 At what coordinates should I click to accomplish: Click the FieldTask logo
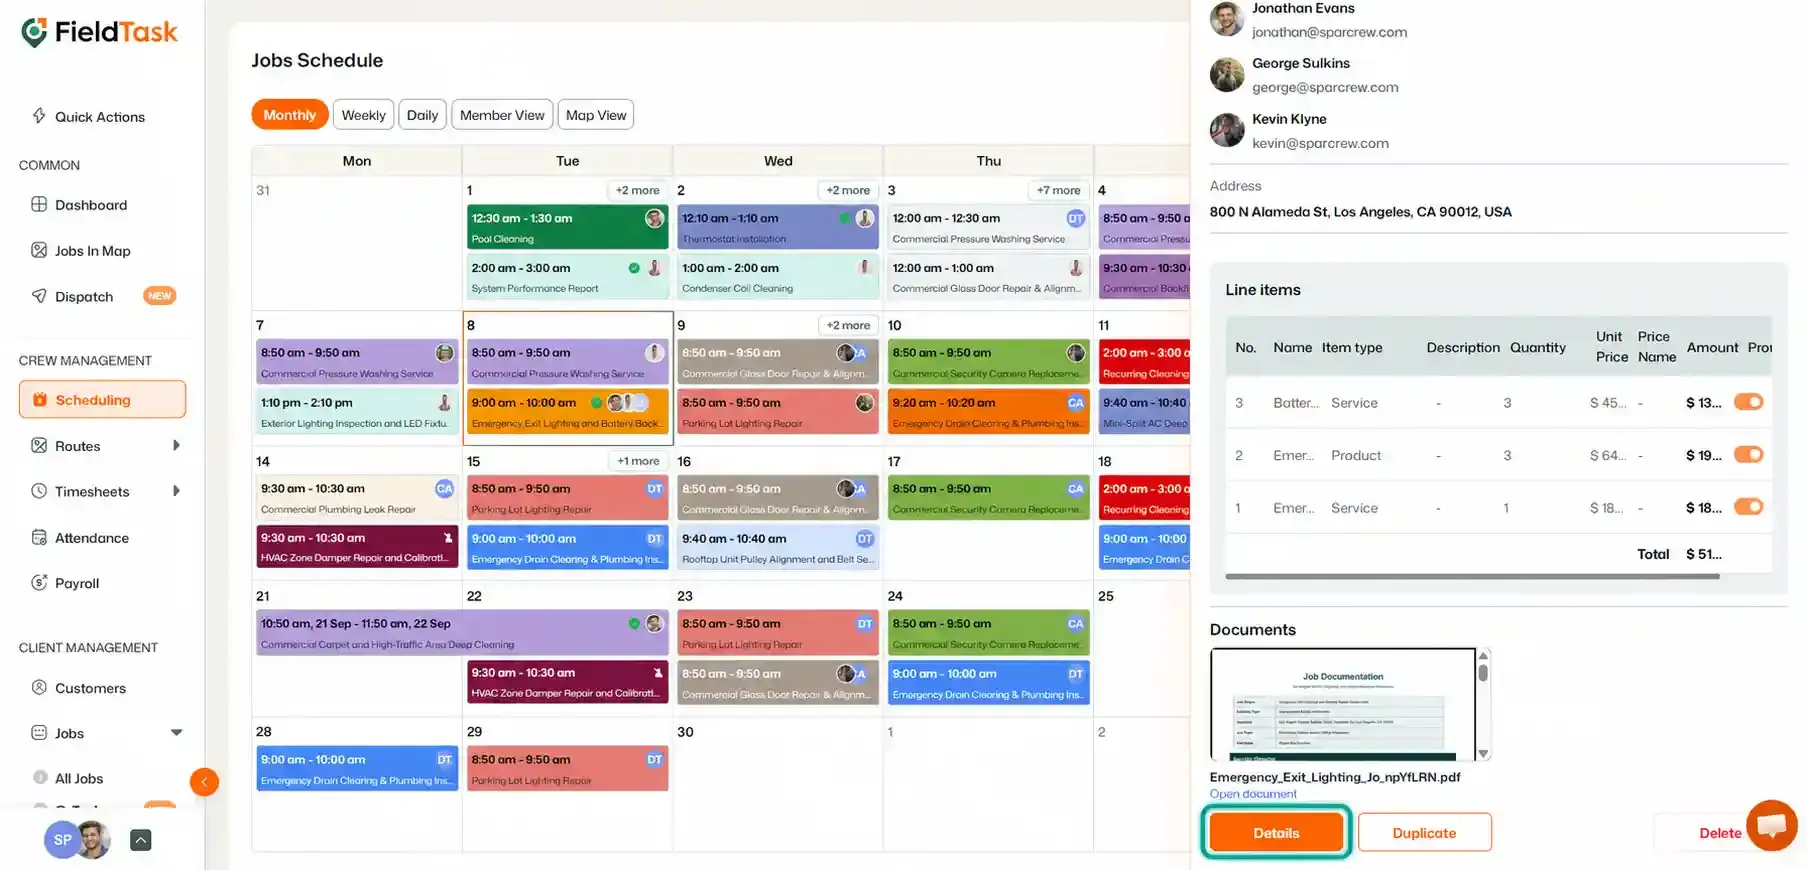[x=99, y=33]
